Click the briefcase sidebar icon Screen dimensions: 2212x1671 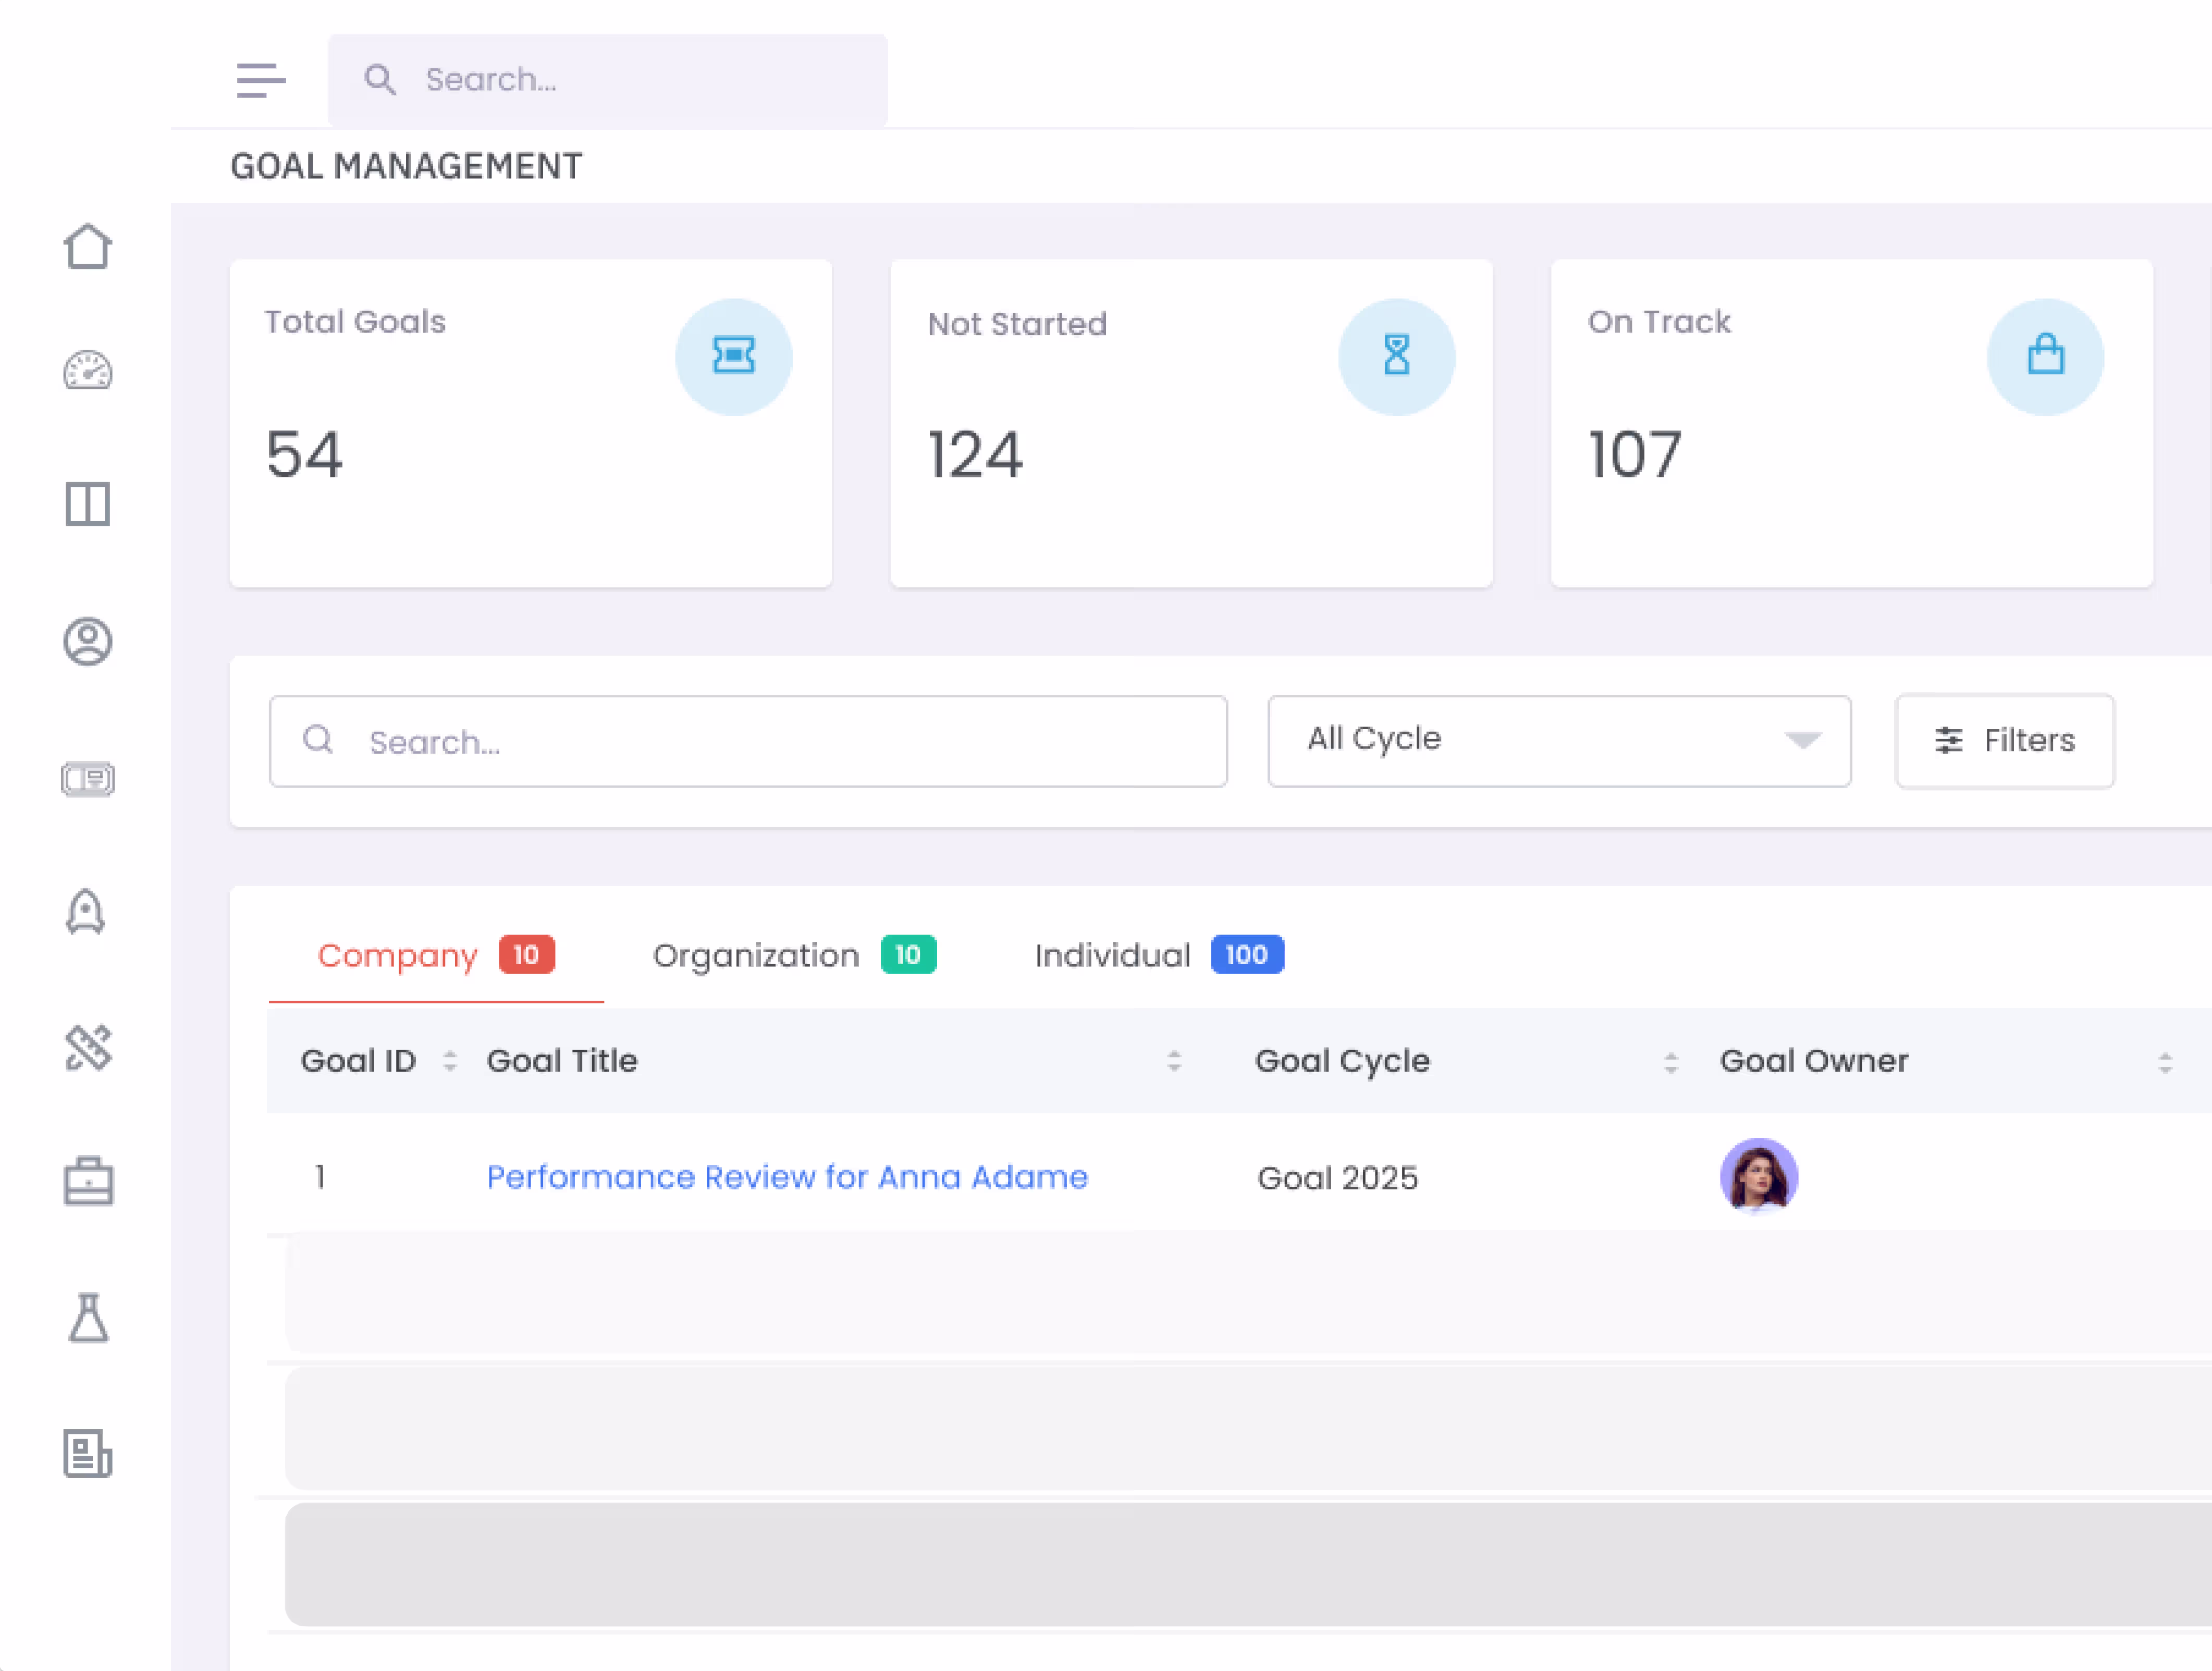click(88, 1182)
